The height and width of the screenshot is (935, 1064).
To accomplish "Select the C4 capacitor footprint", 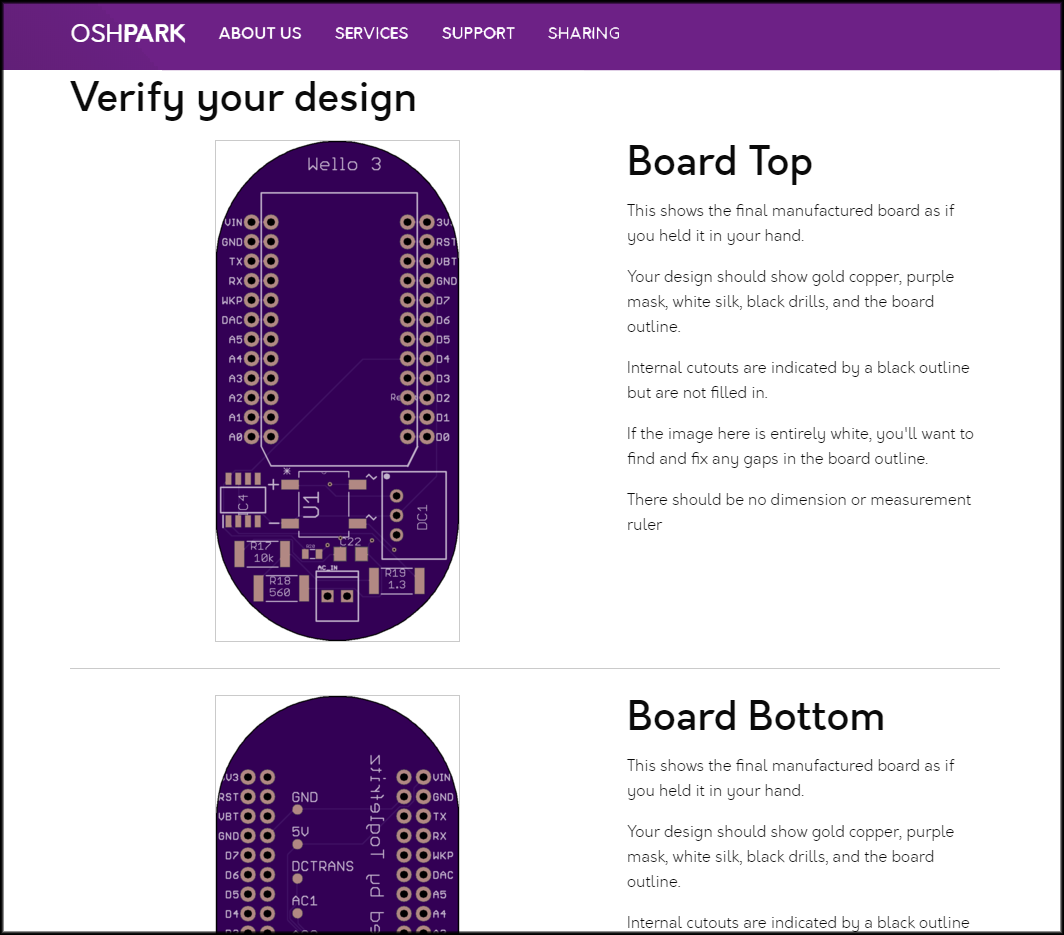I will coord(243,503).
